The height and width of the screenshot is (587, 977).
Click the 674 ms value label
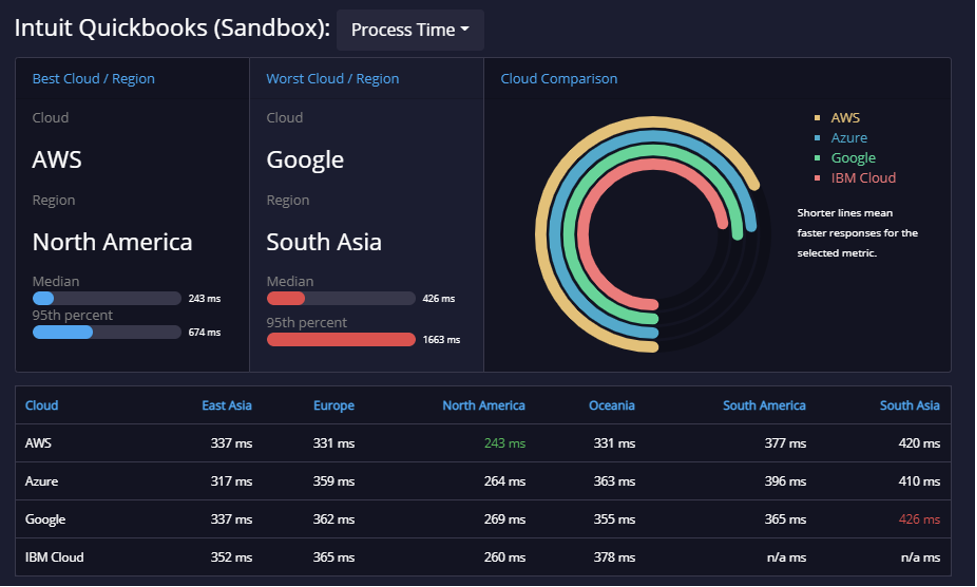pyautogui.click(x=204, y=332)
